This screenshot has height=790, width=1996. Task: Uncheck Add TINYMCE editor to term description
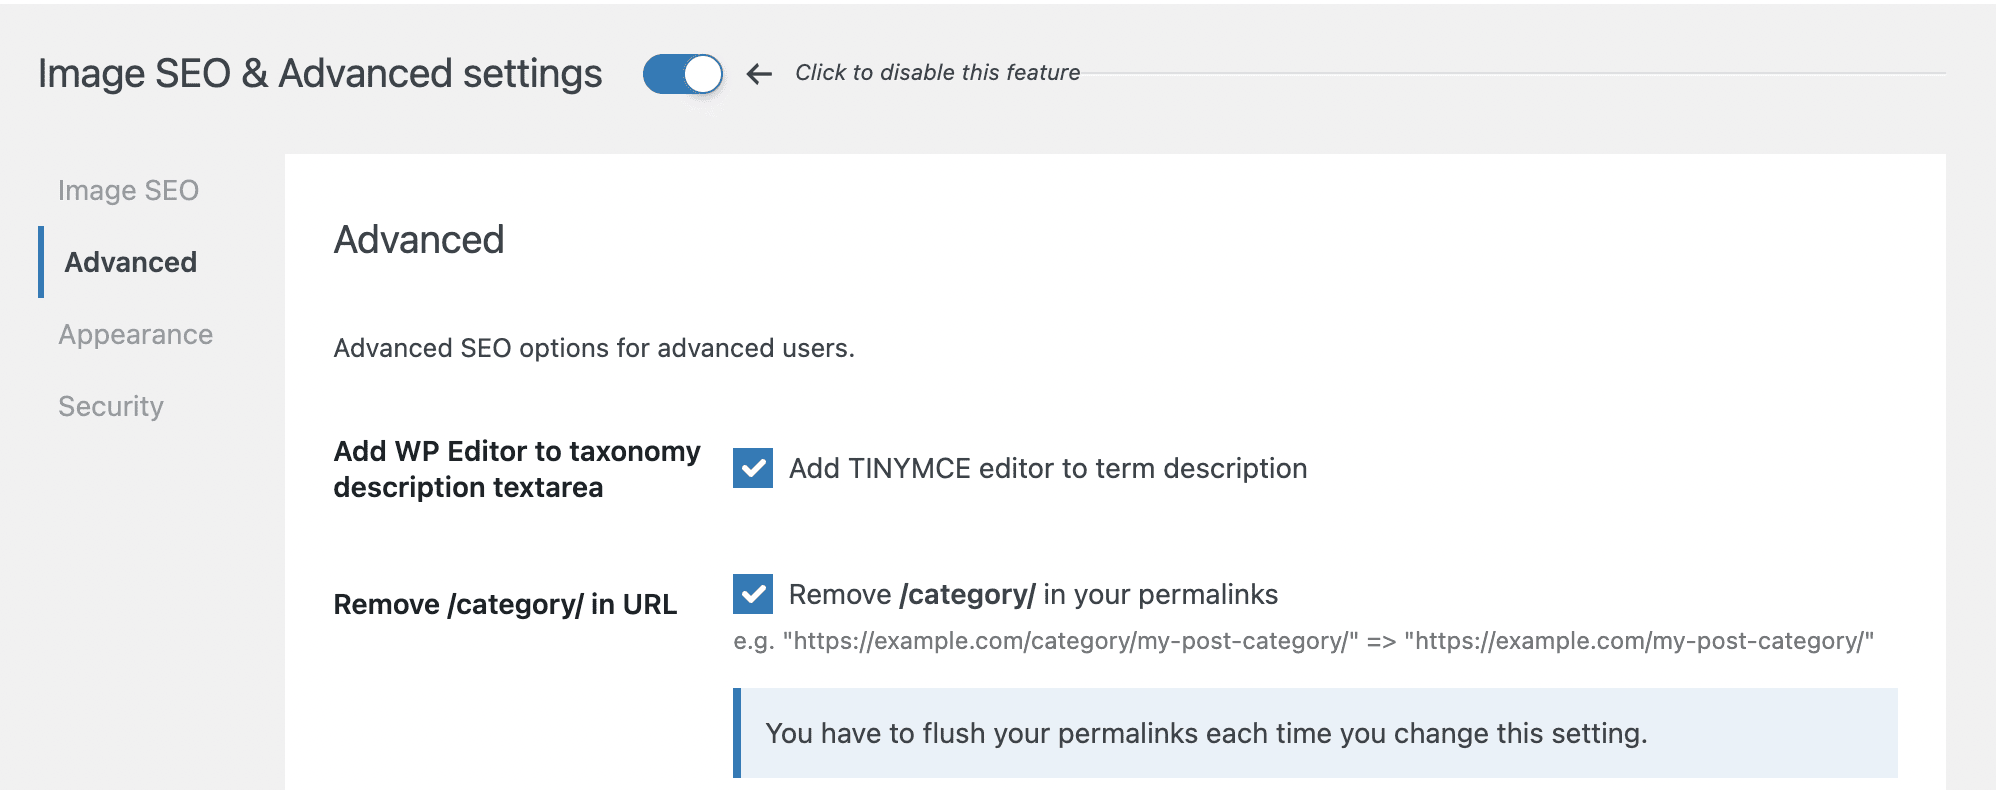coord(752,468)
